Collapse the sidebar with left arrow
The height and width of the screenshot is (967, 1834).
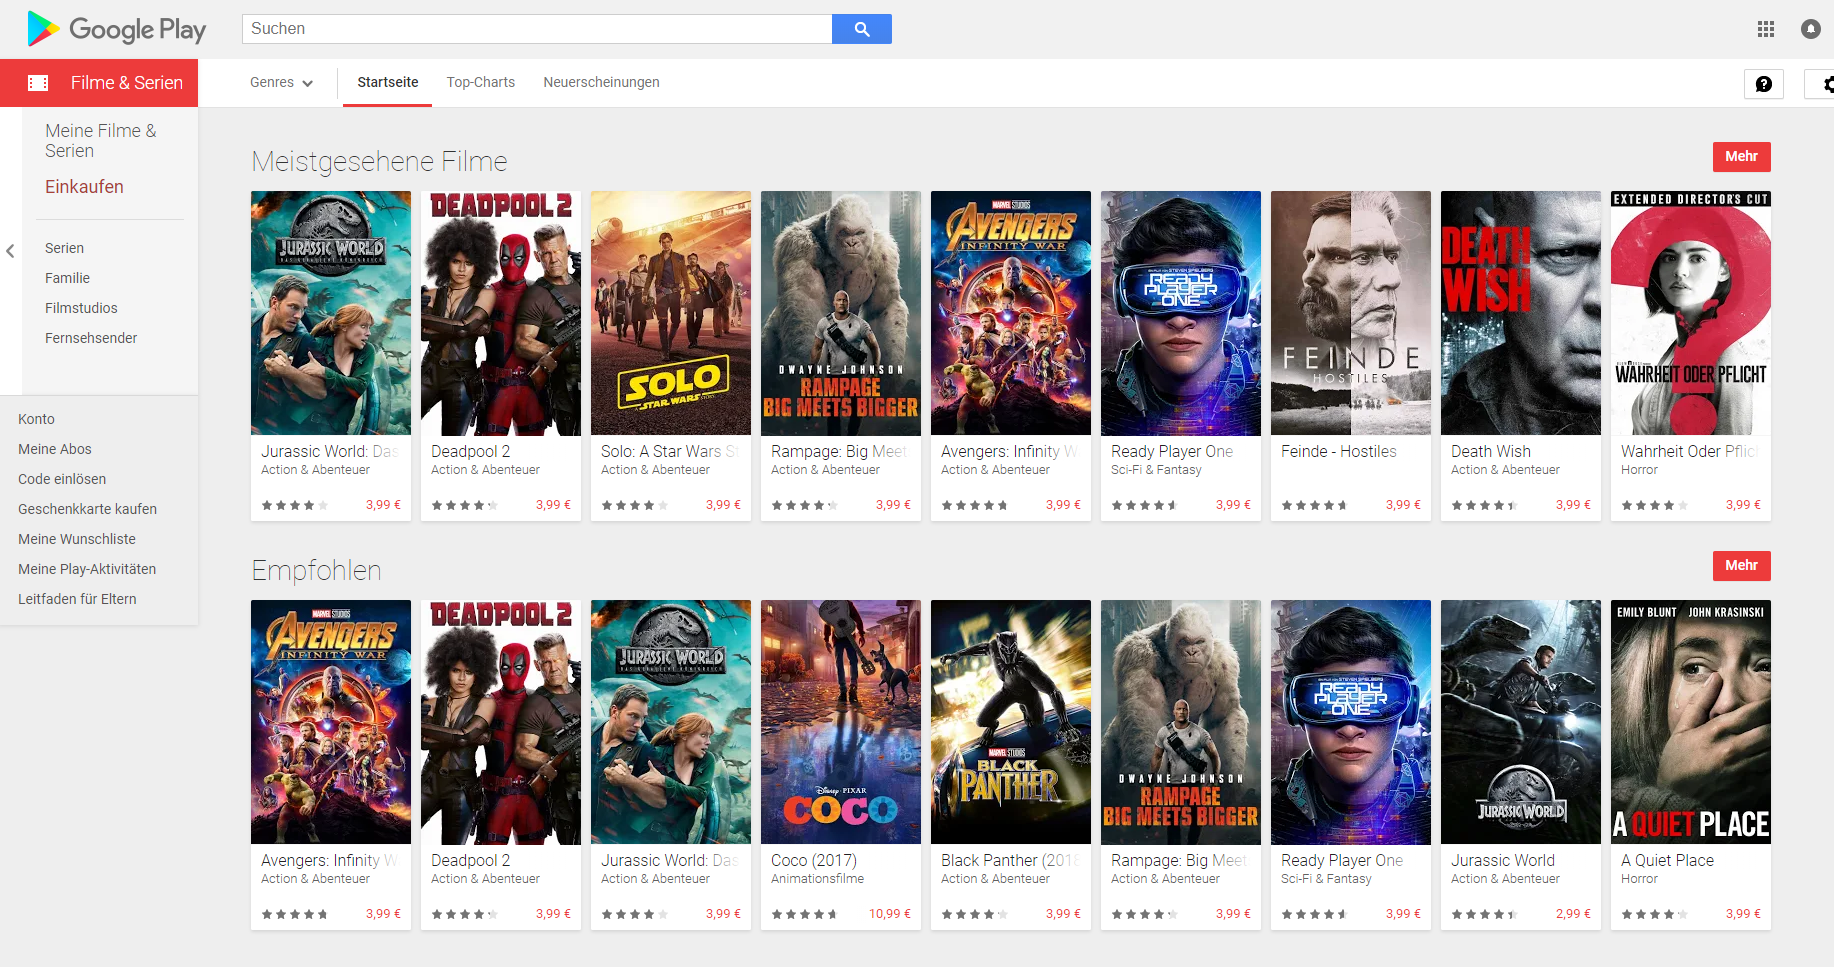click(10, 251)
